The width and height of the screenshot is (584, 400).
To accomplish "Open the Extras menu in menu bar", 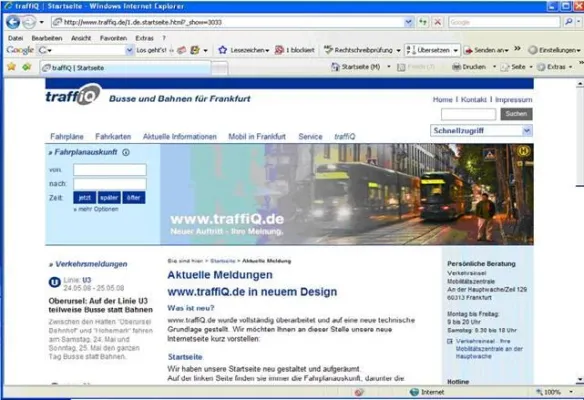I will pyautogui.click(x=144, y=38).
